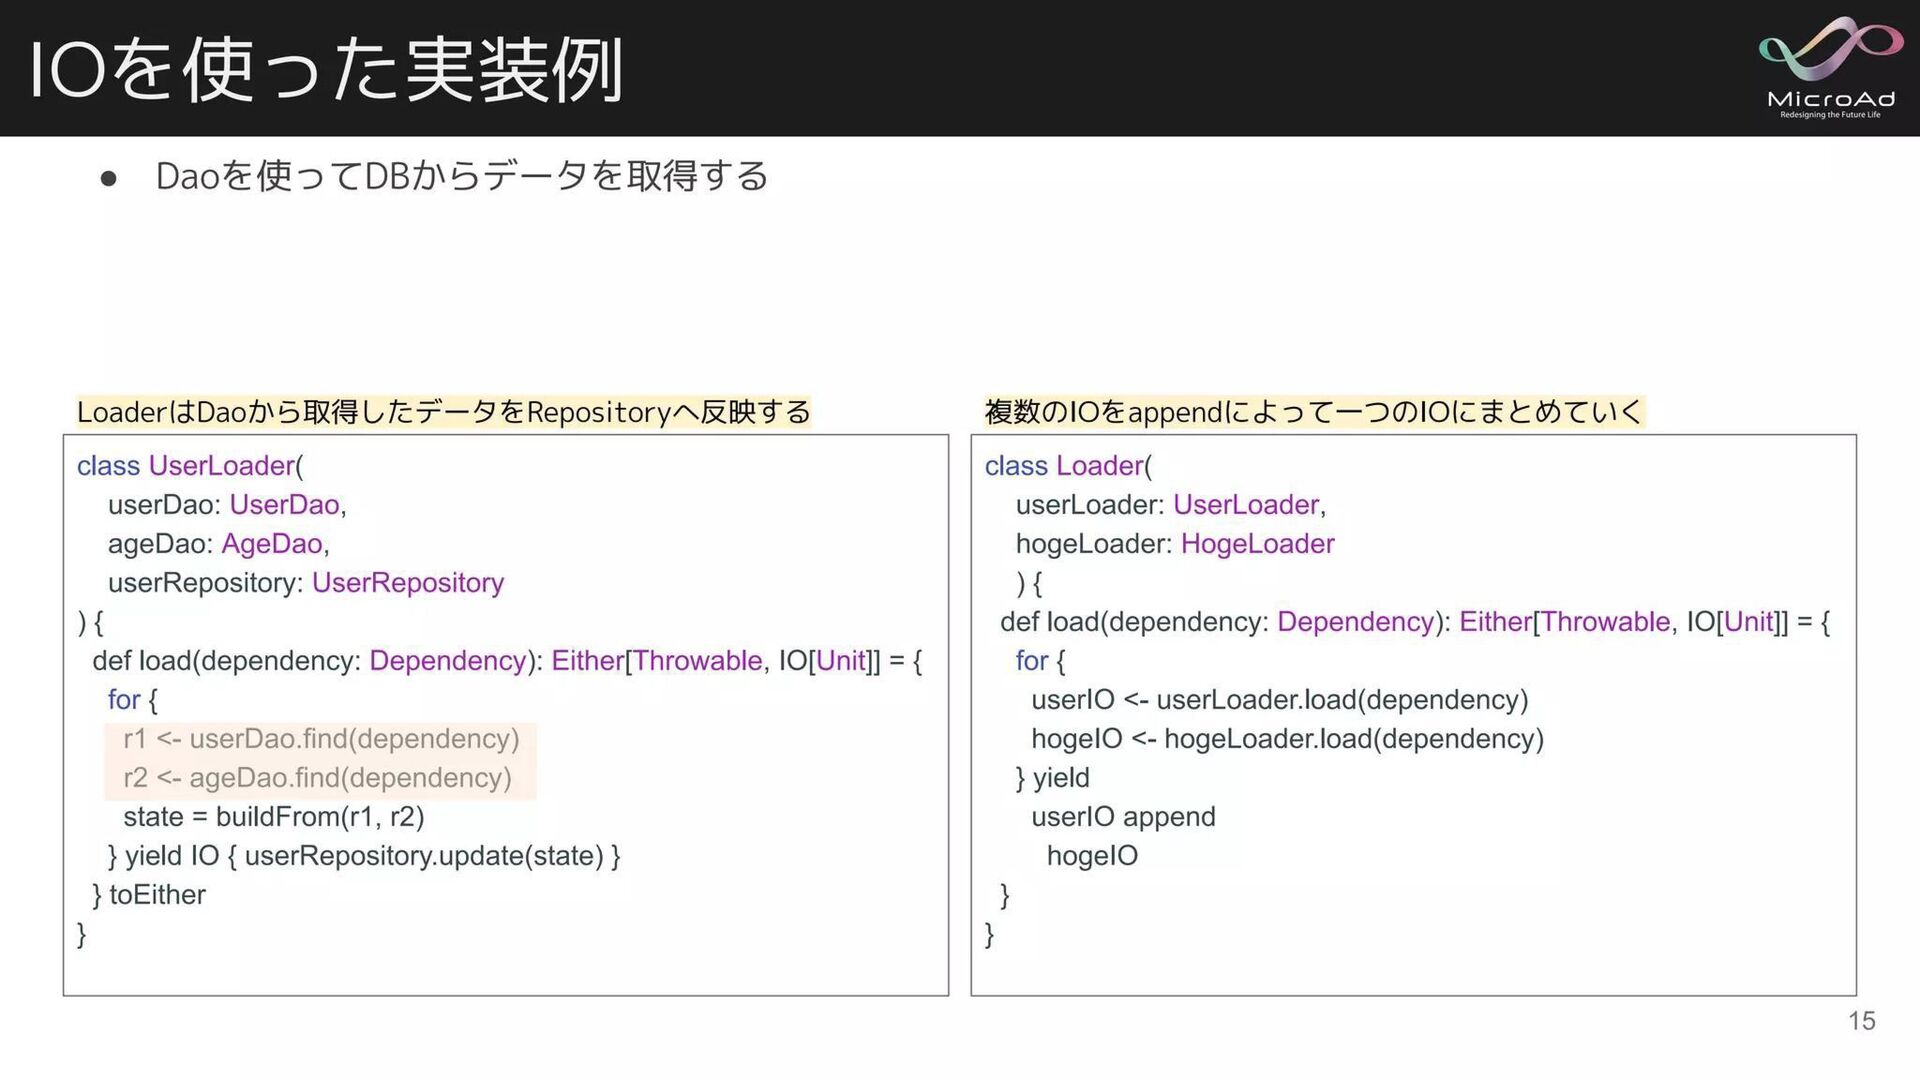Click the userIO append line

1123,817
